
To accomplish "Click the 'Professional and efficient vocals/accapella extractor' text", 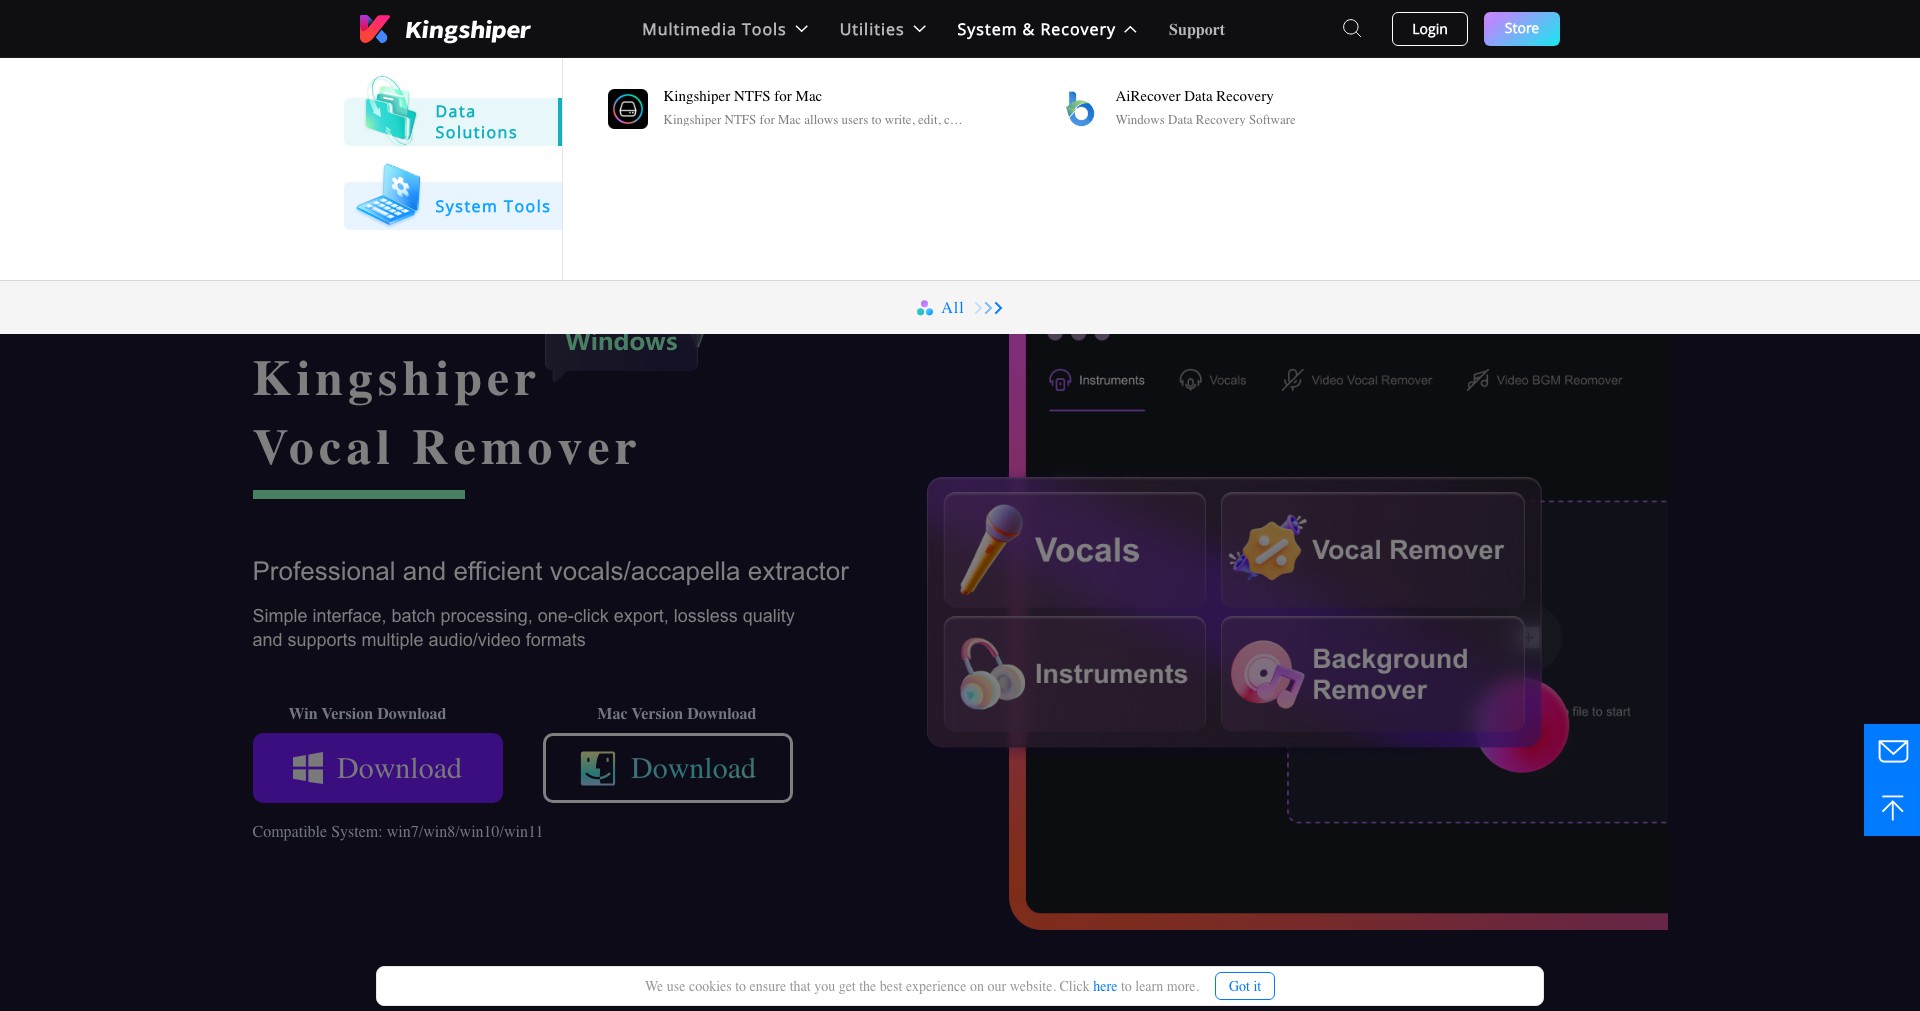I will tap(550, 571).
